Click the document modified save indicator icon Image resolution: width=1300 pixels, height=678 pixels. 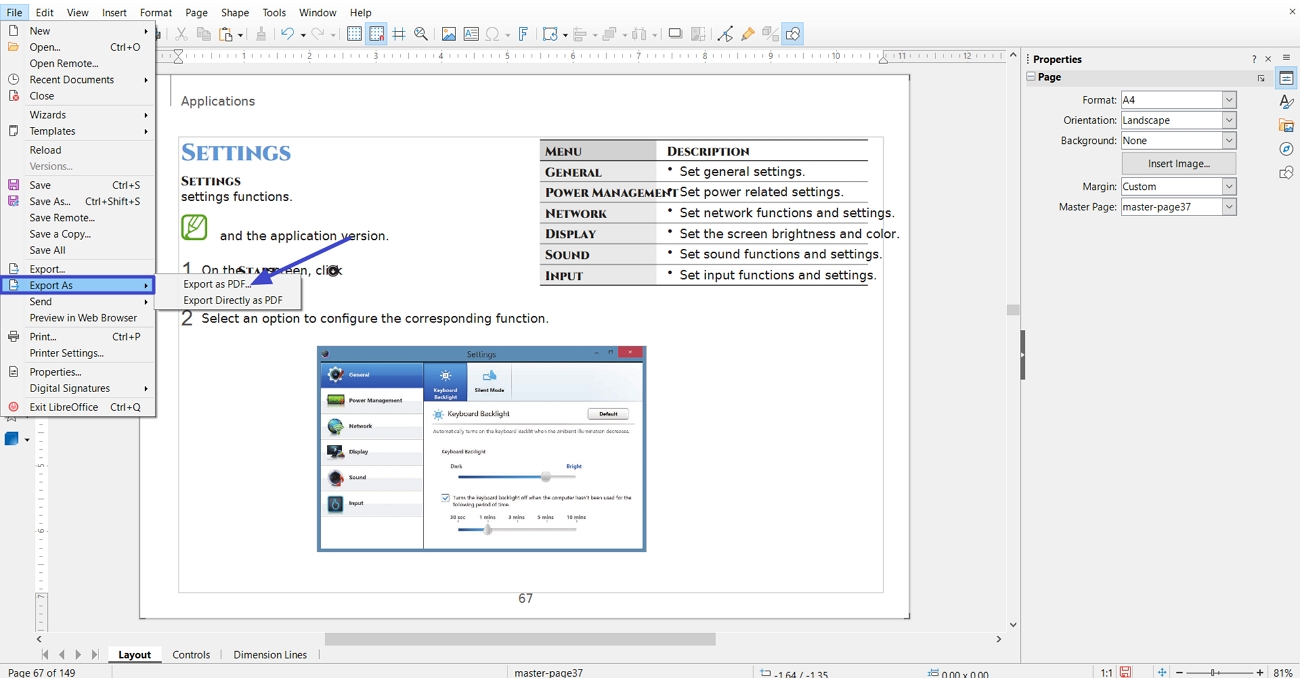coord(1126,672)
